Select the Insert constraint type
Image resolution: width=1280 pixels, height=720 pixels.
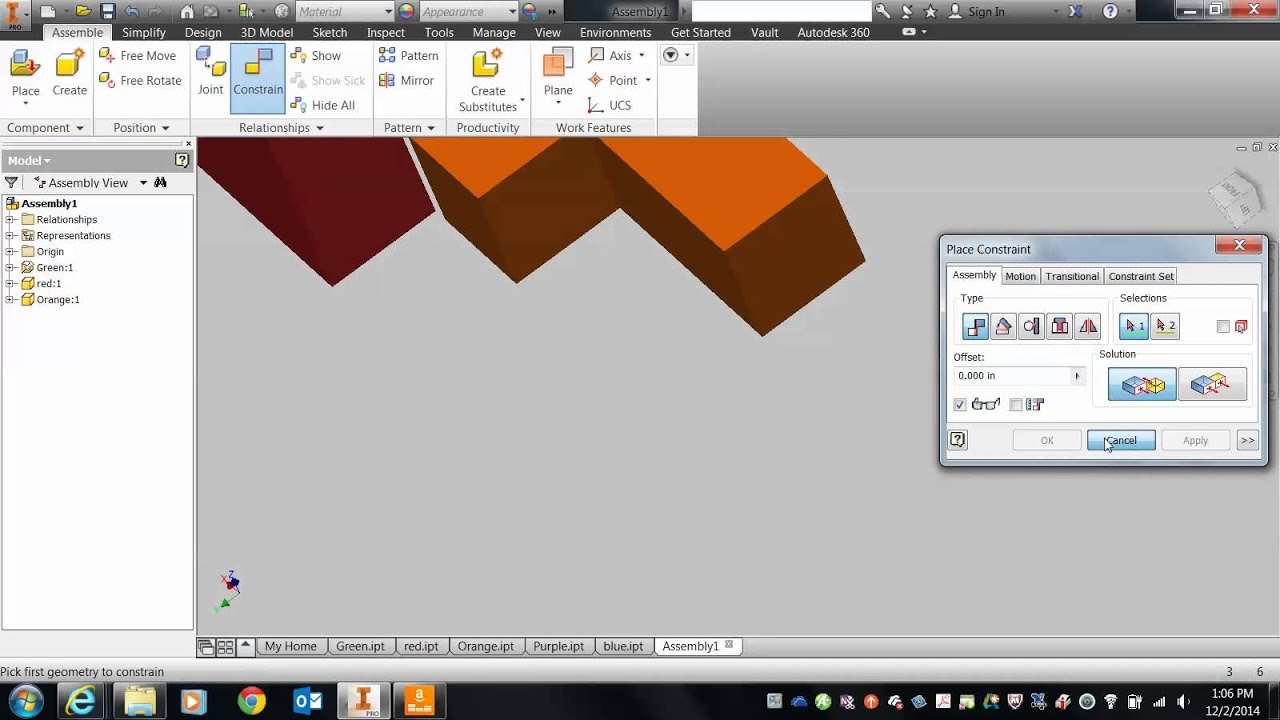tap(1059, 326)
